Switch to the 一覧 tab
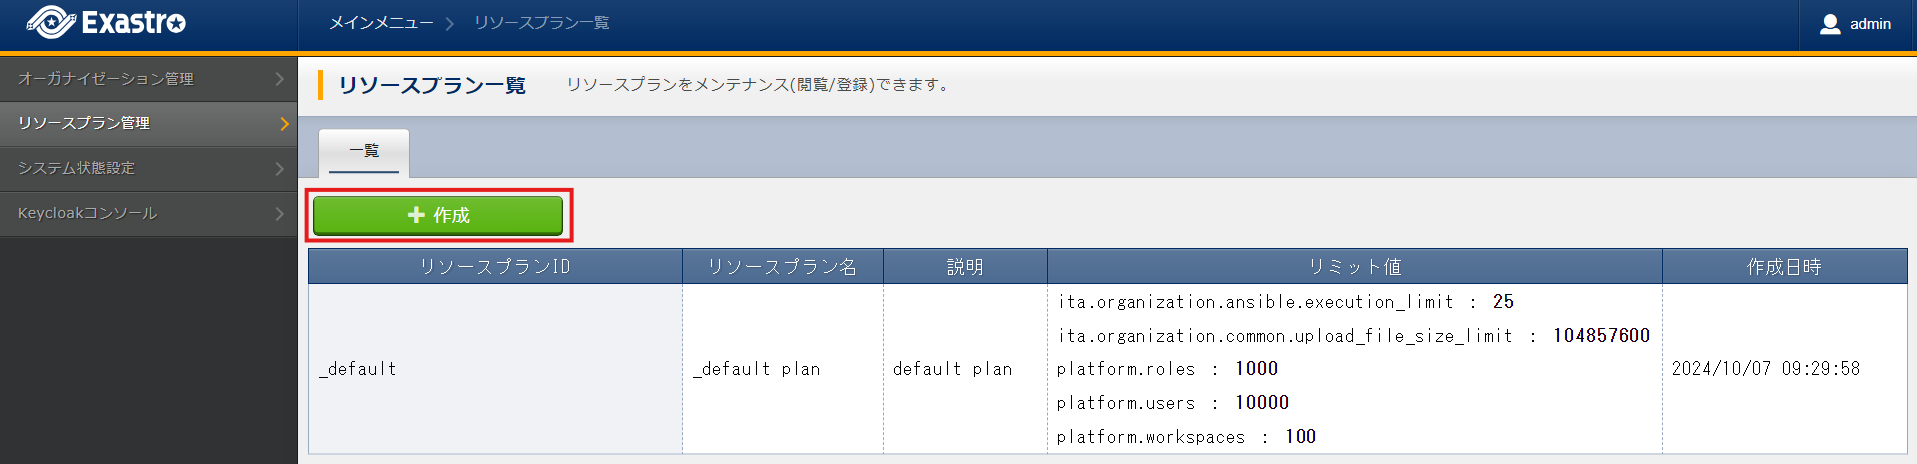 [x=364, y=152]
